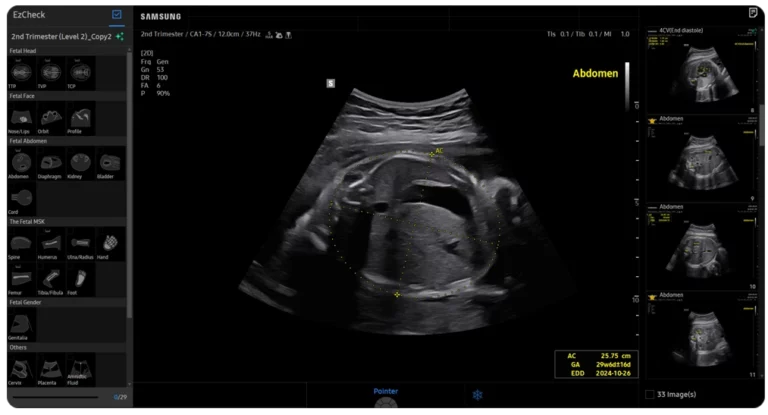
Task: Pick the Kidney view icon
Action: (x=81, y=163)
